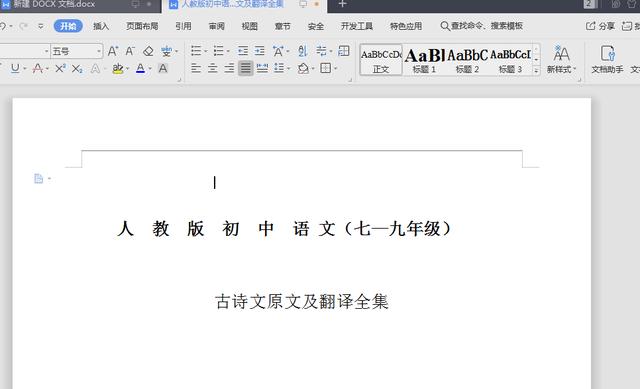The width and height of the screenshot is (640, 389).
Task: Apply a numbered list
Action: [x=218, y=51]
